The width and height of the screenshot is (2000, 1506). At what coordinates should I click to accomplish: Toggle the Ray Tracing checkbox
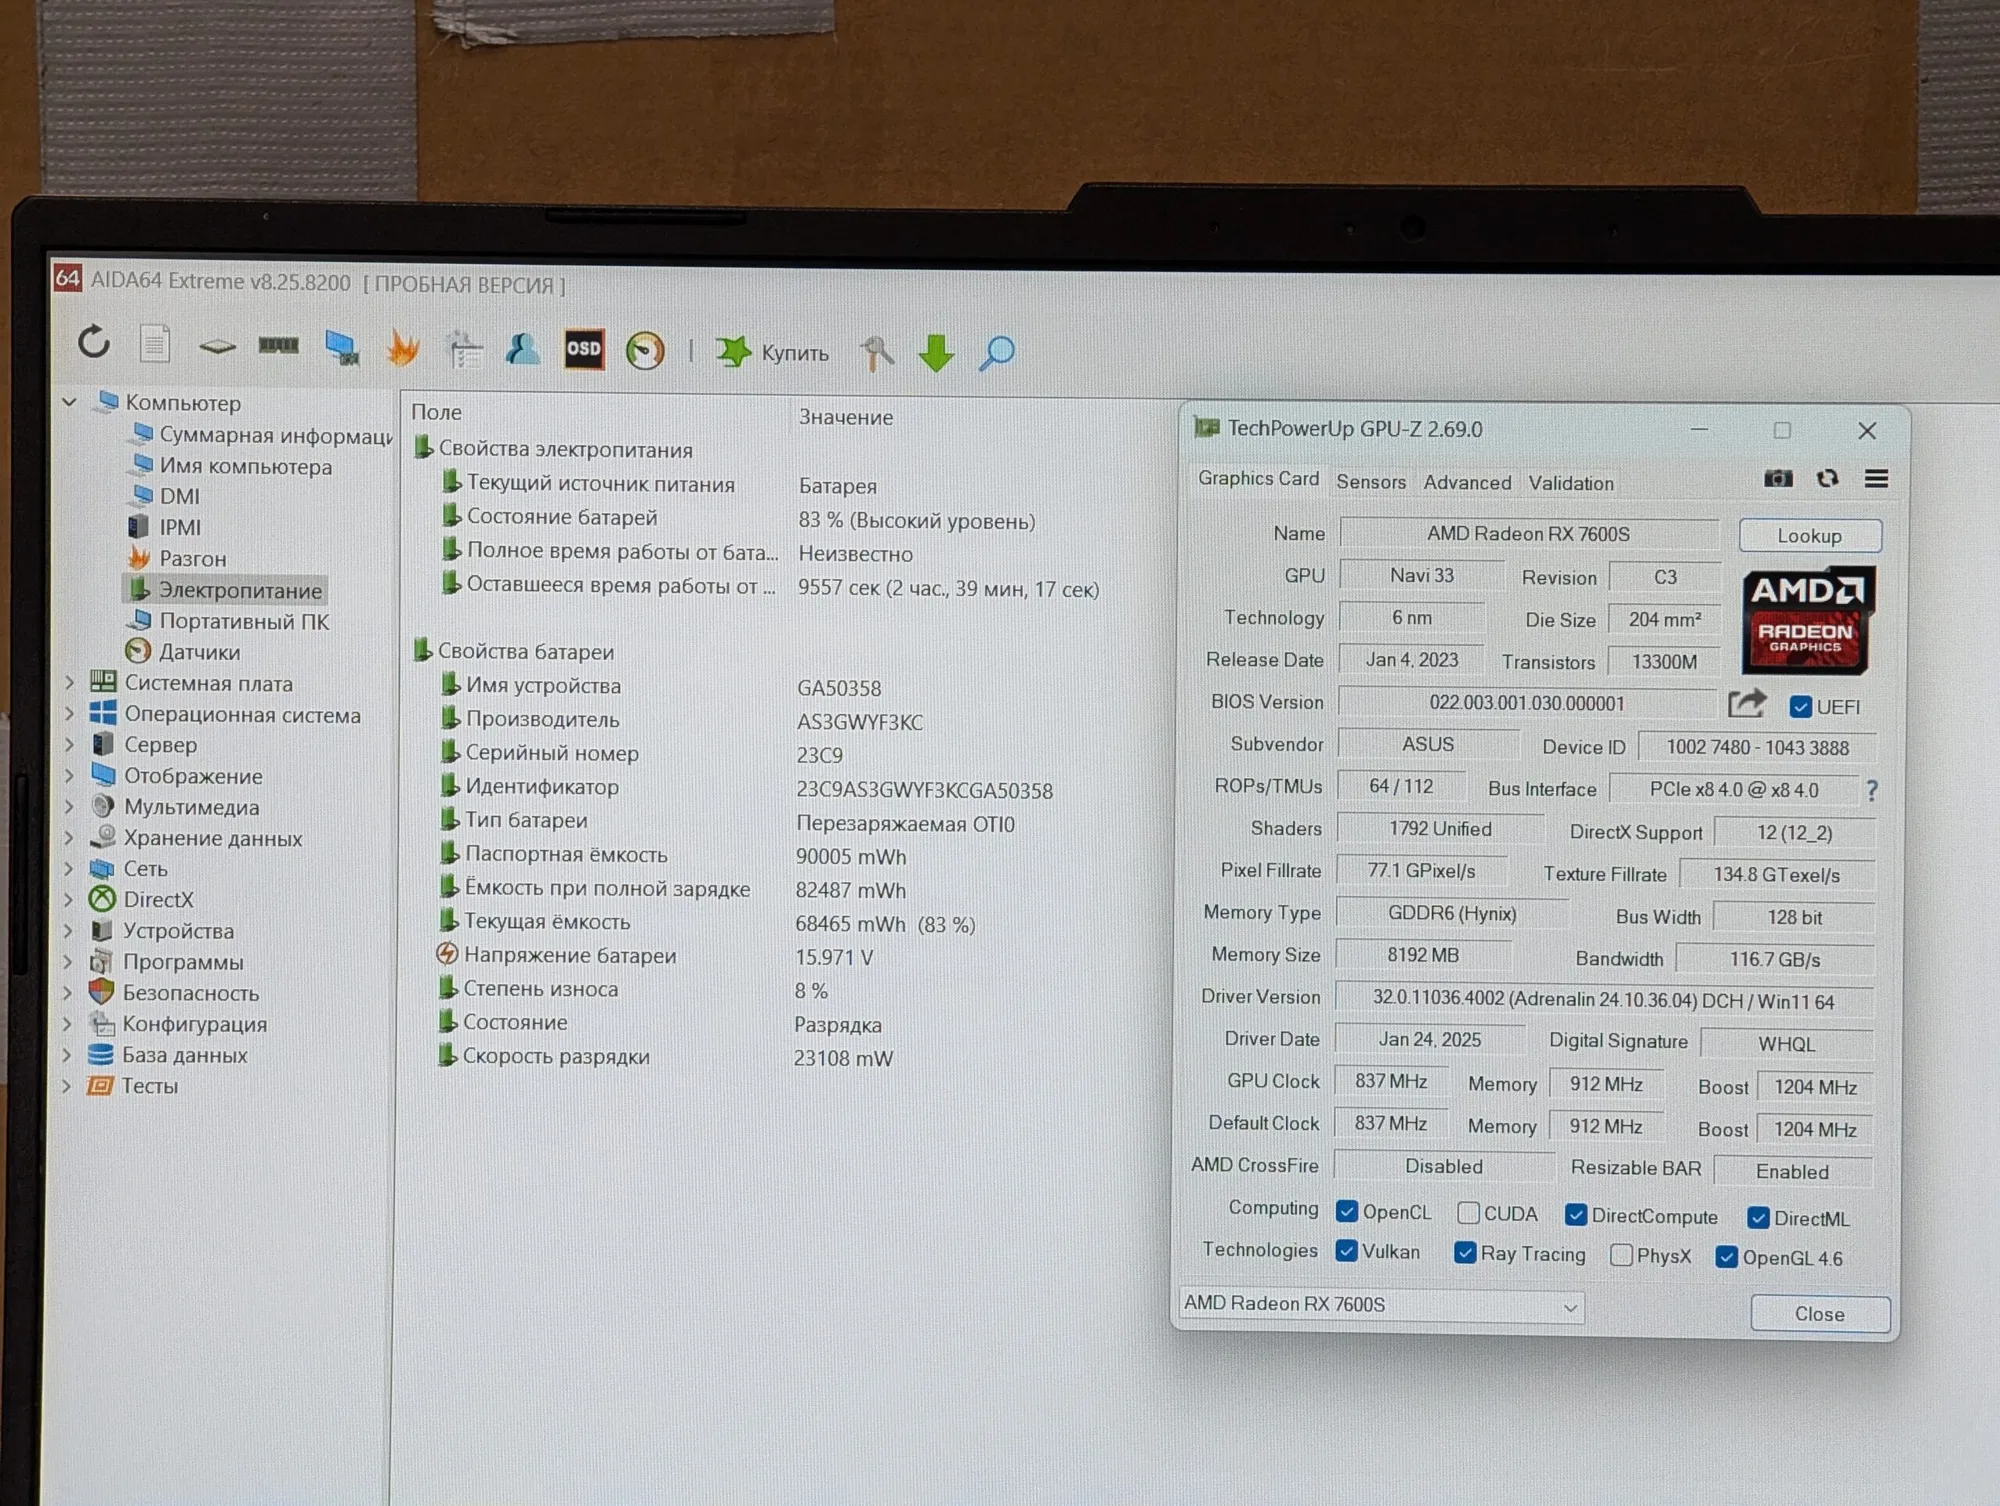1465,1253
